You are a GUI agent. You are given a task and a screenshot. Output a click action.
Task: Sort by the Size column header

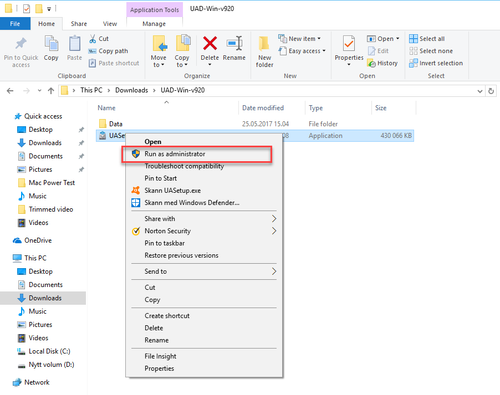pos(381,108)
